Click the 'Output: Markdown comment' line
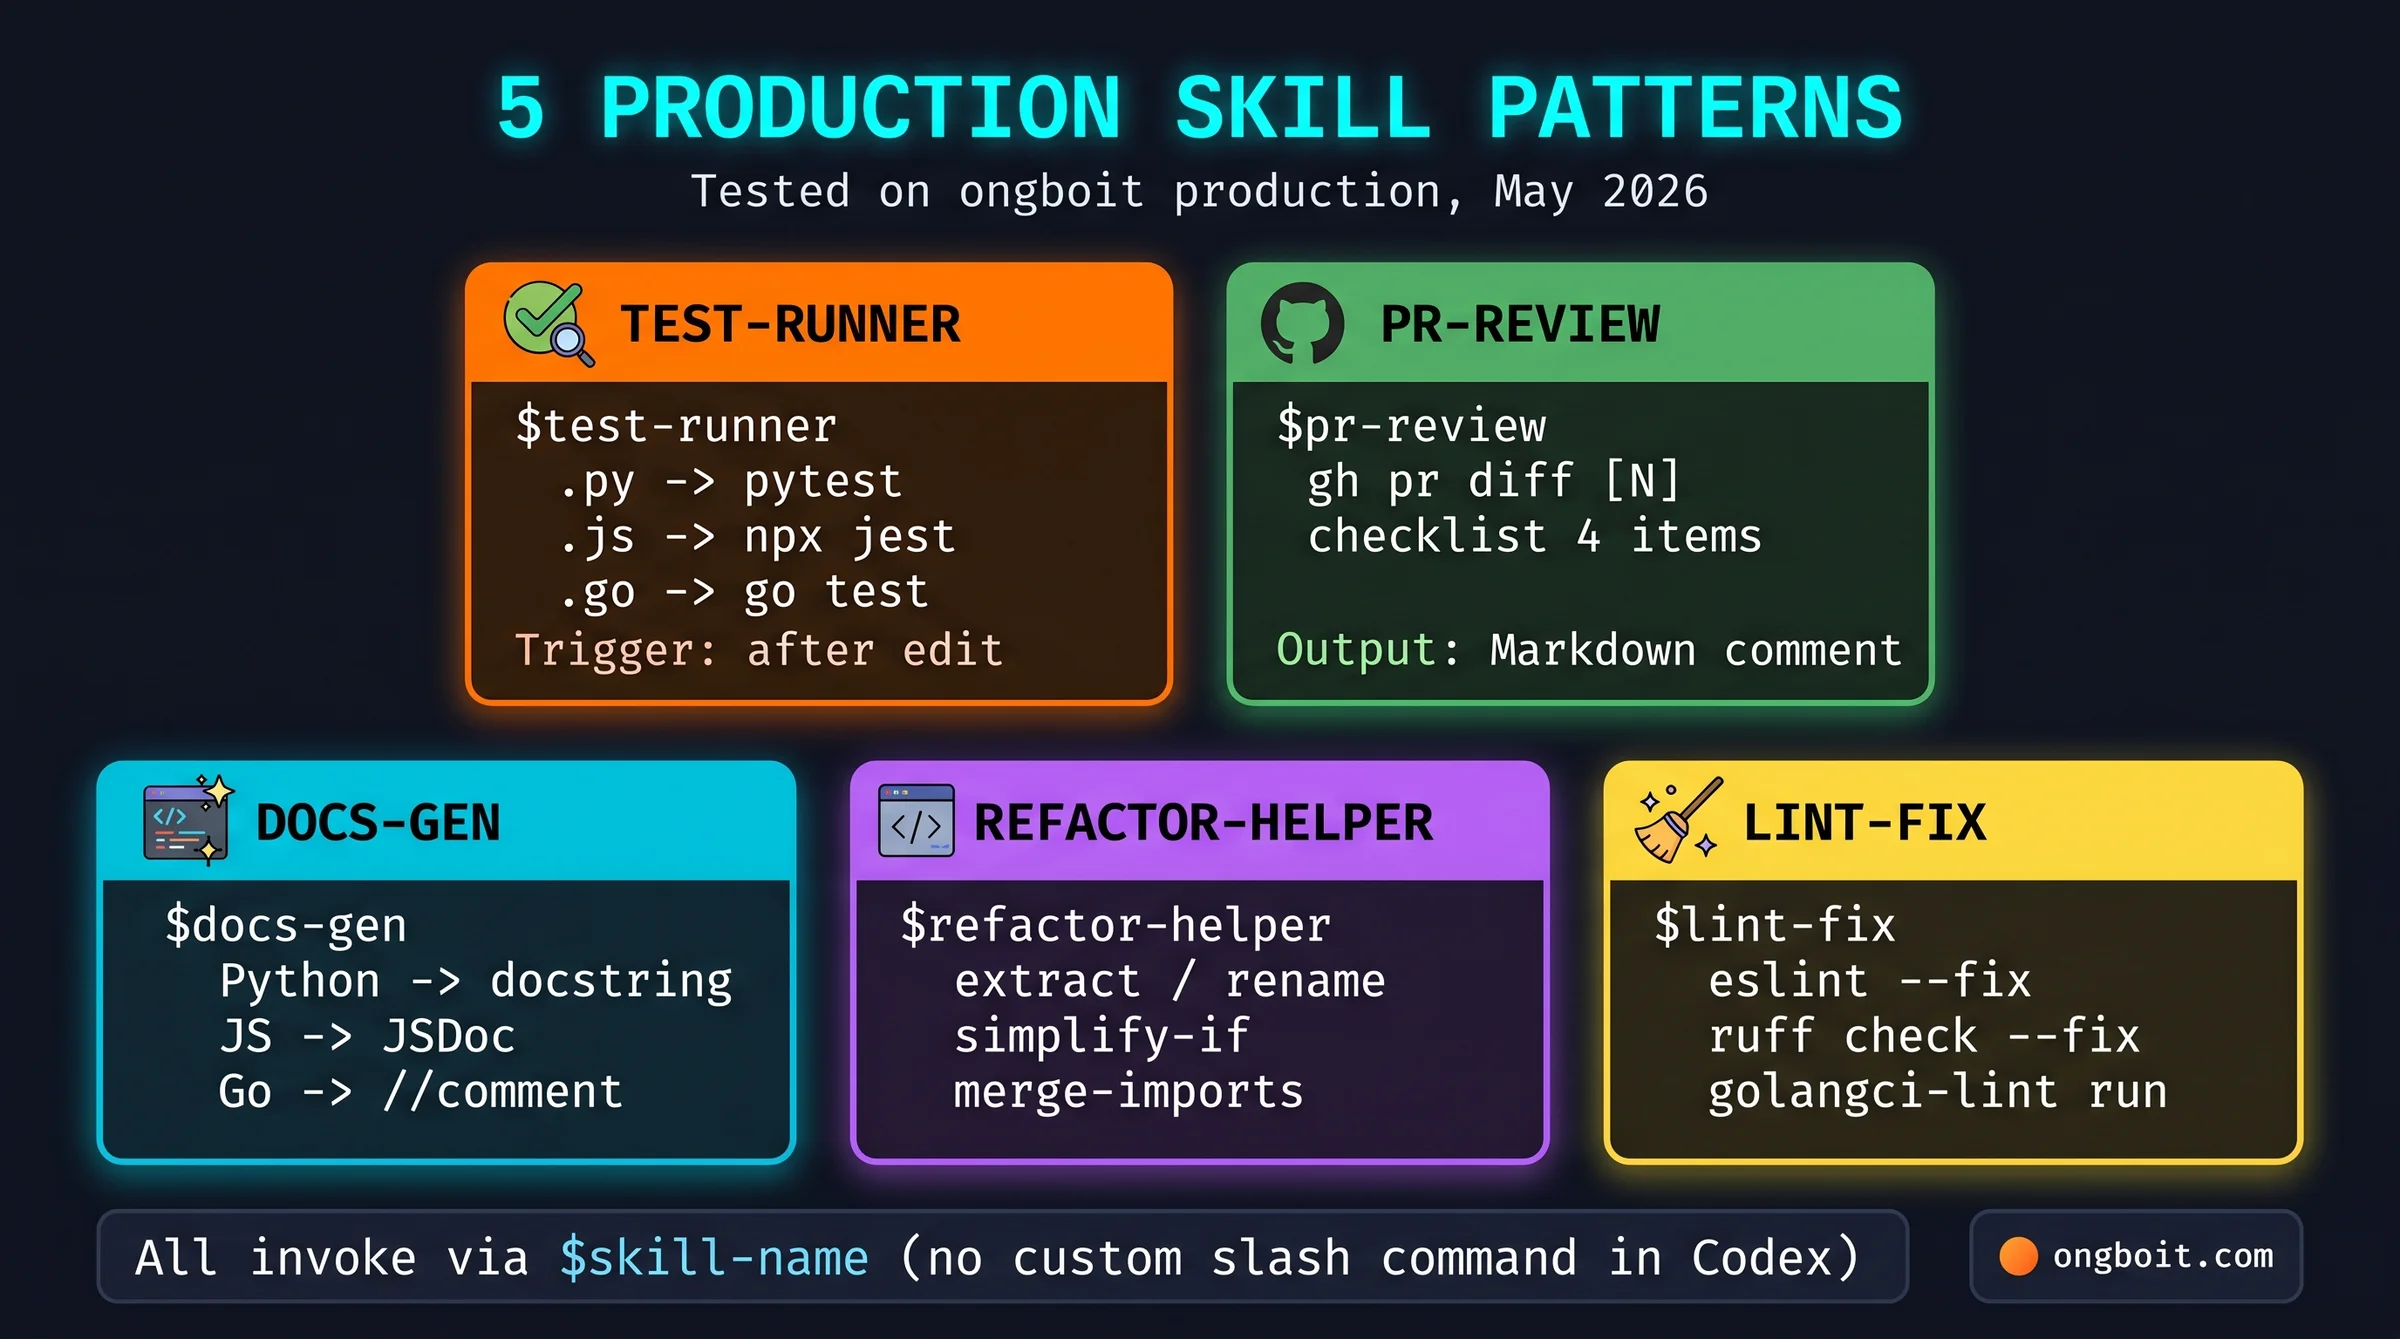Viewport: 2400px width, 1339px height. 1589,650
